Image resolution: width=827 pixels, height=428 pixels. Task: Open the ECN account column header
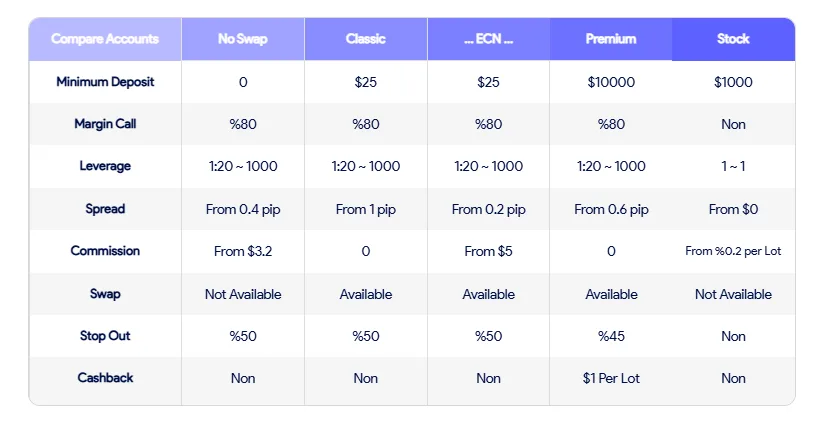[488, 40]
